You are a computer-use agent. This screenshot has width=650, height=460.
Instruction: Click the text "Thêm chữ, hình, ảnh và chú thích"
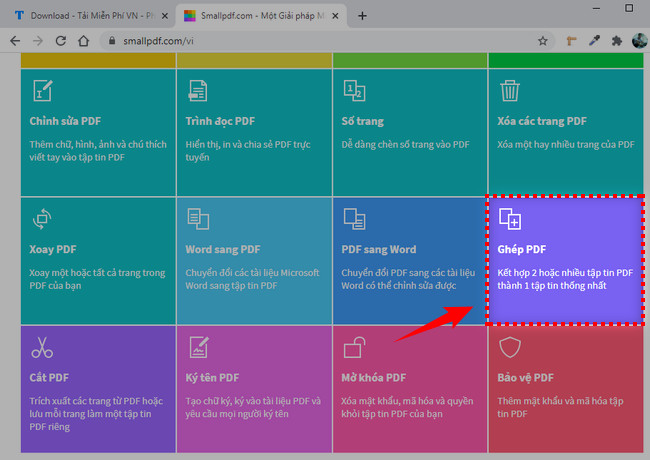pyautogui.click(x=98, y=145)
